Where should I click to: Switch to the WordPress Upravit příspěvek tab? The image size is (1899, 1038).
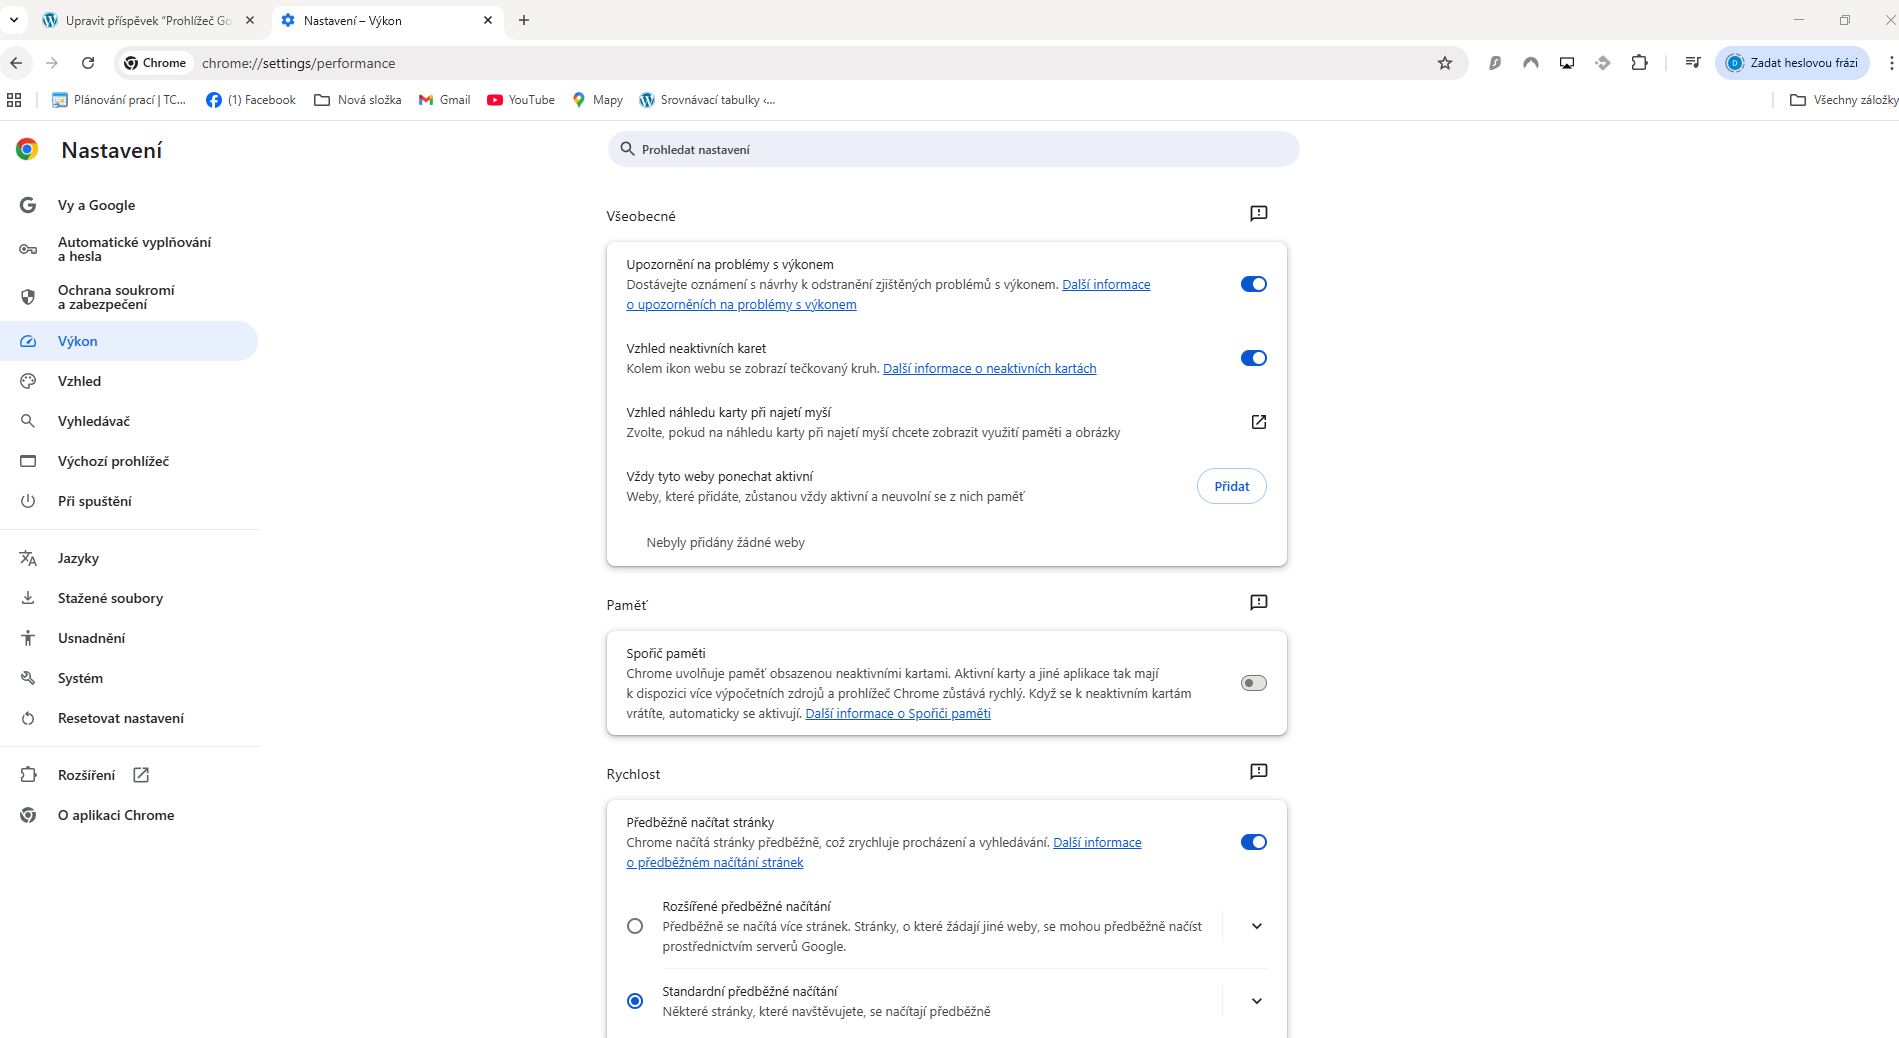148,20
